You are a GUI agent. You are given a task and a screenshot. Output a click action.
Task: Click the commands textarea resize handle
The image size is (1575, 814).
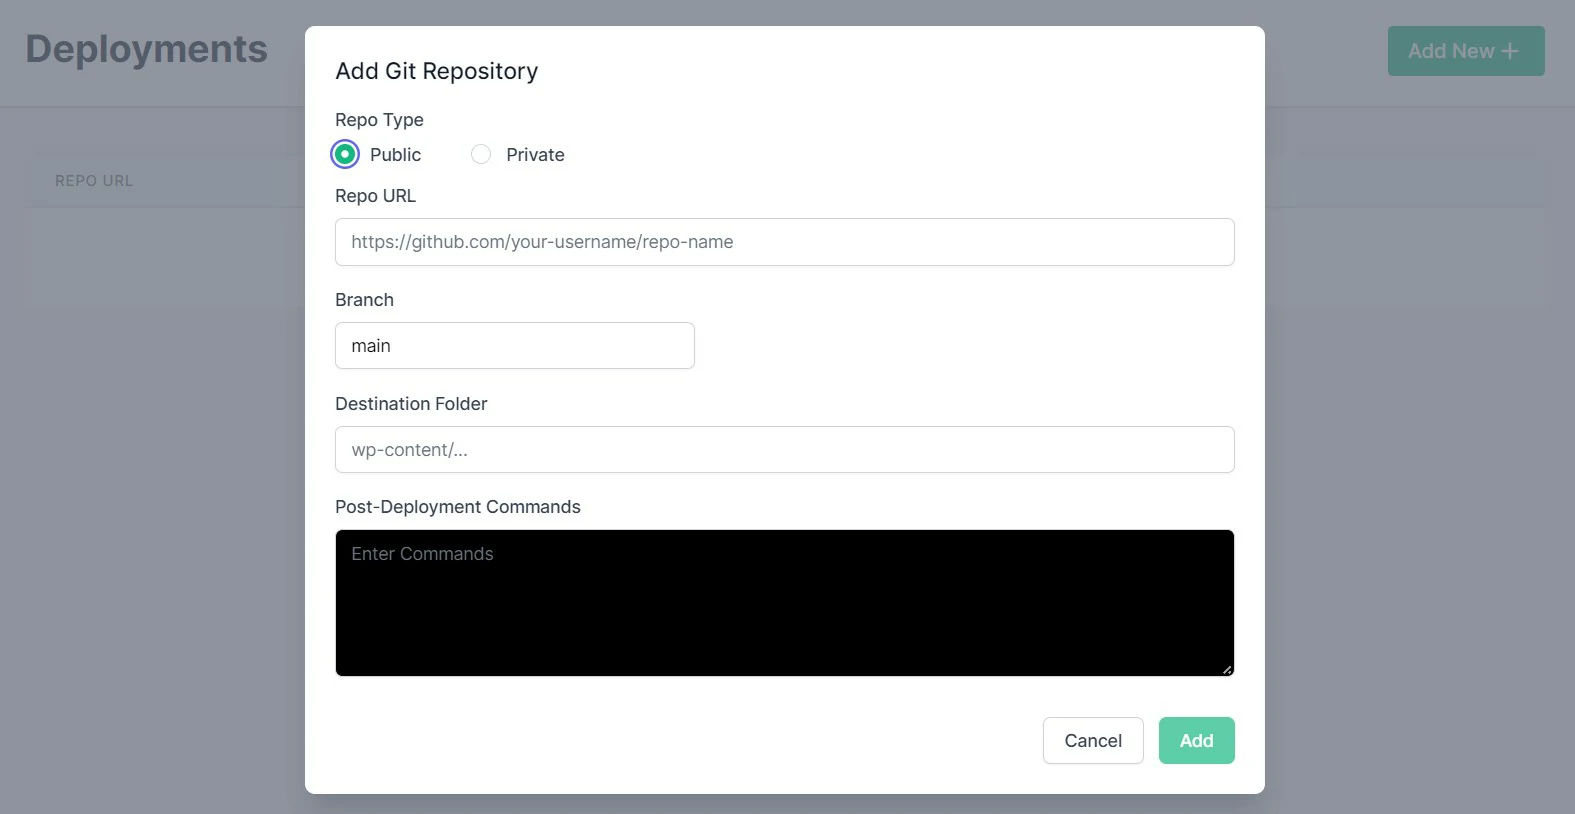click(1226, 669)
